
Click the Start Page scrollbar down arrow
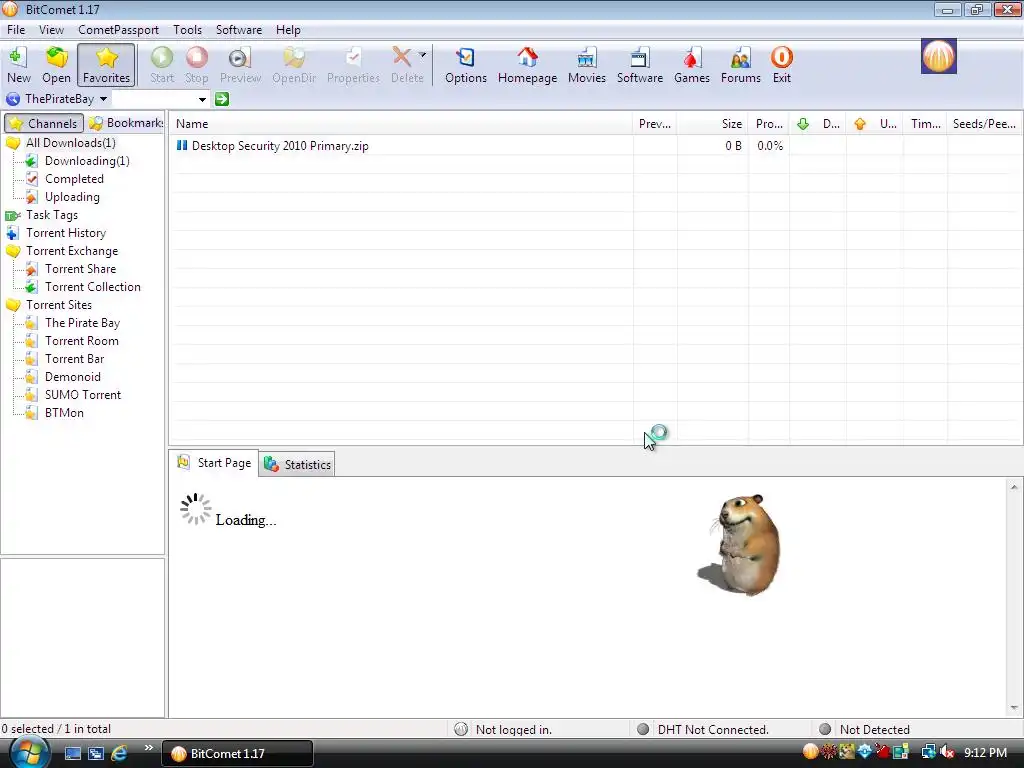[x=1014, y=708]
